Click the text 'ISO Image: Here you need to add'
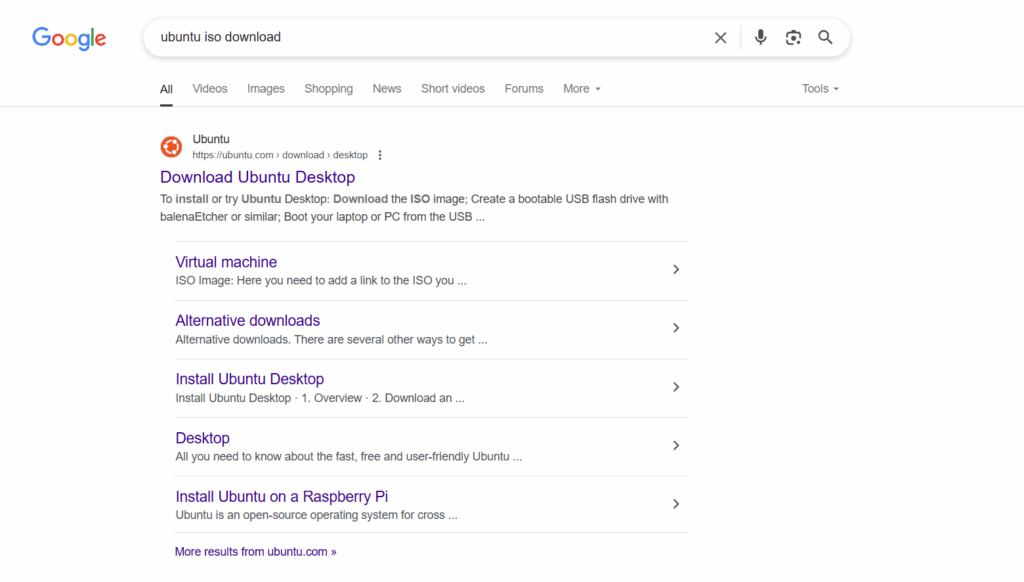1024x582 pixels. (x=321, y=281)
